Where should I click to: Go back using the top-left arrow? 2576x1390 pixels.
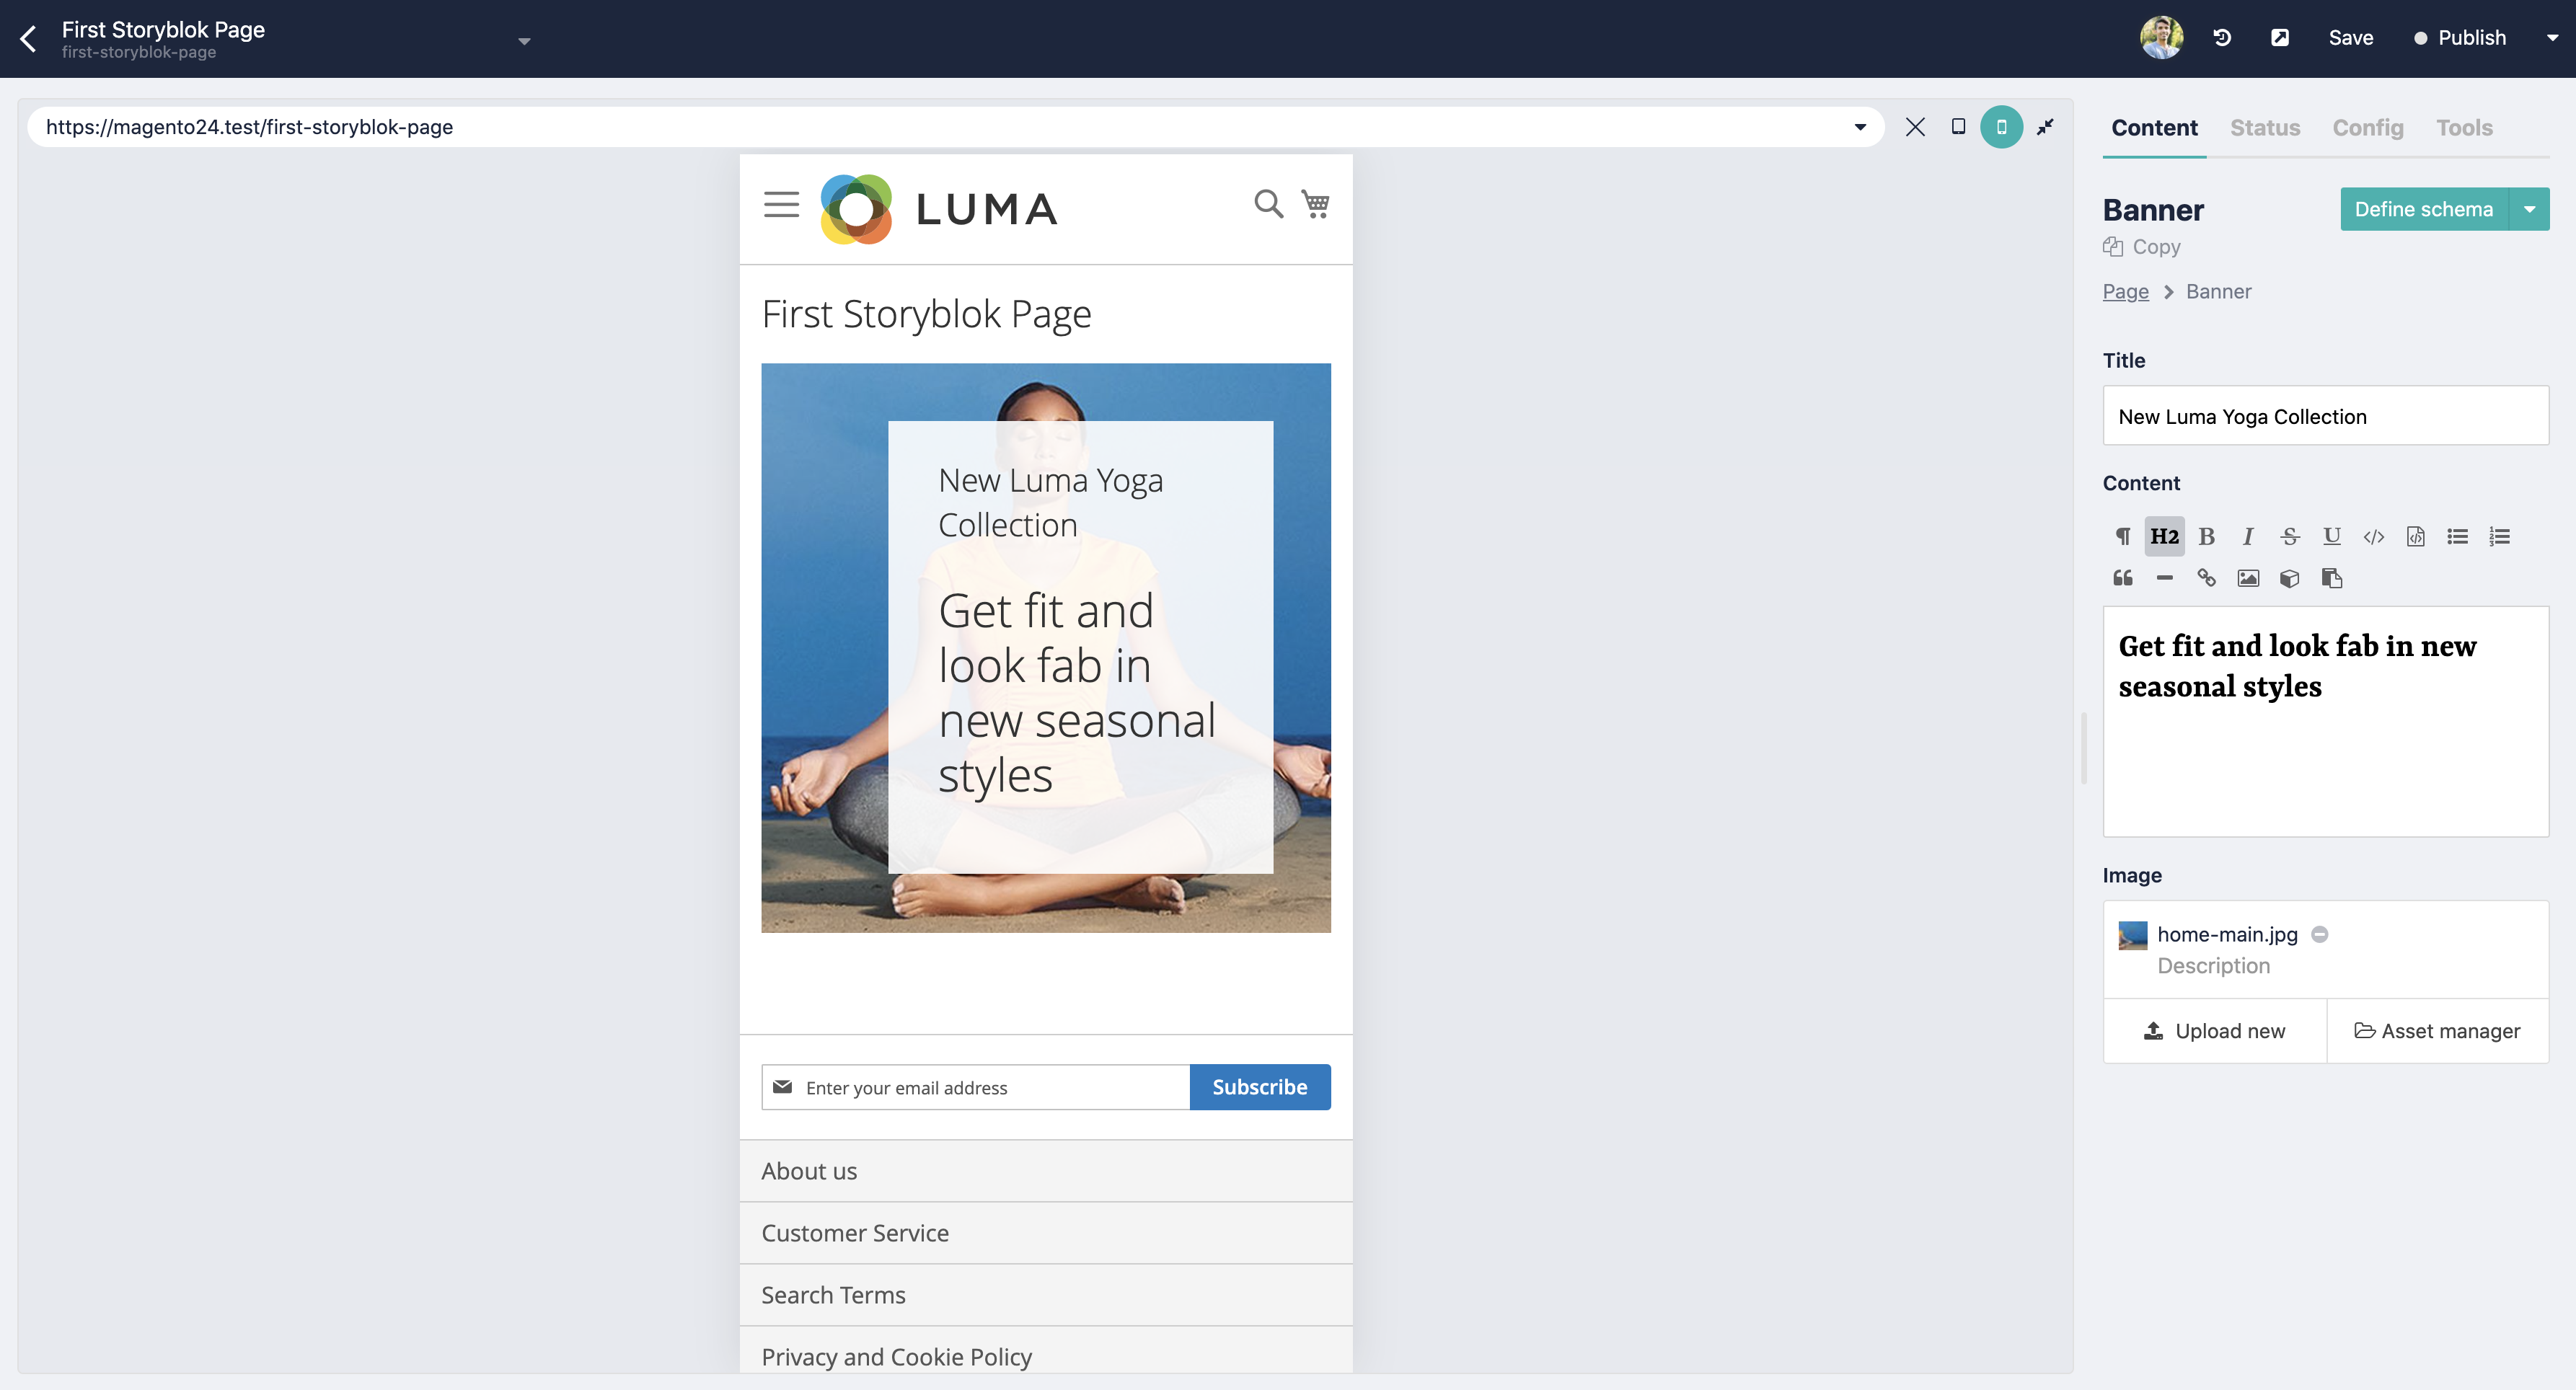[28, 38]
